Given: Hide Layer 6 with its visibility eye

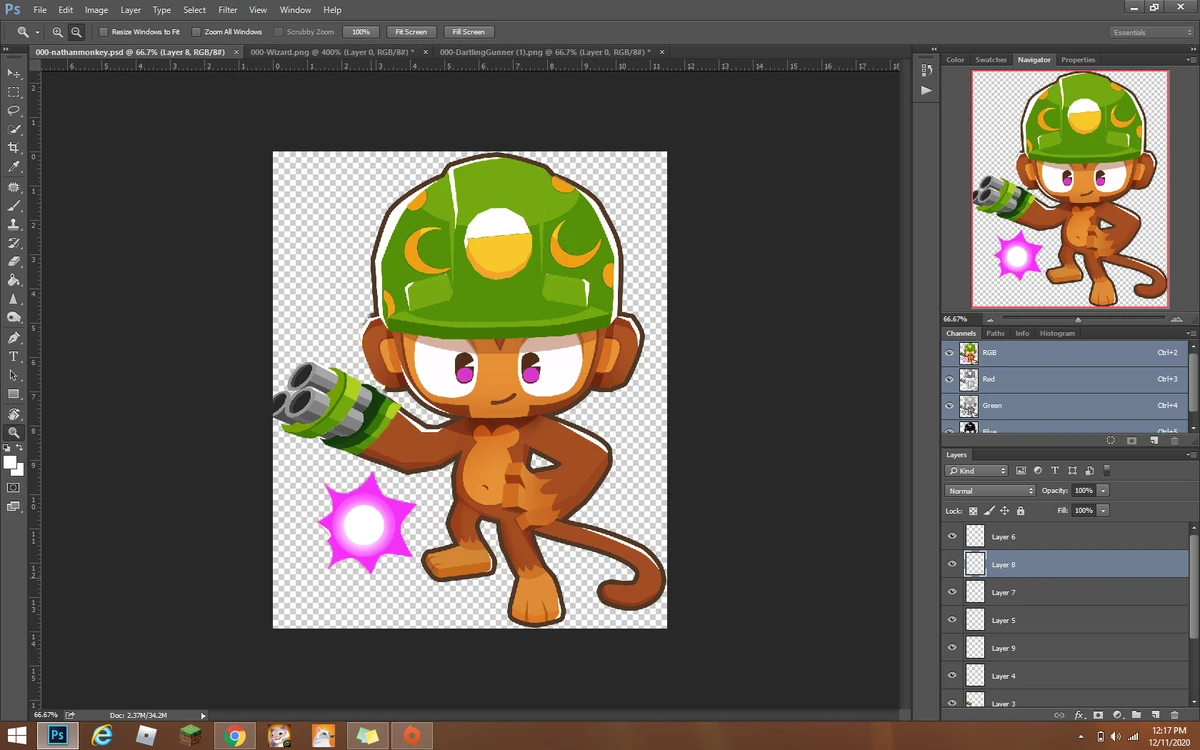Looking at the screenshot, I should pos(952,536).
